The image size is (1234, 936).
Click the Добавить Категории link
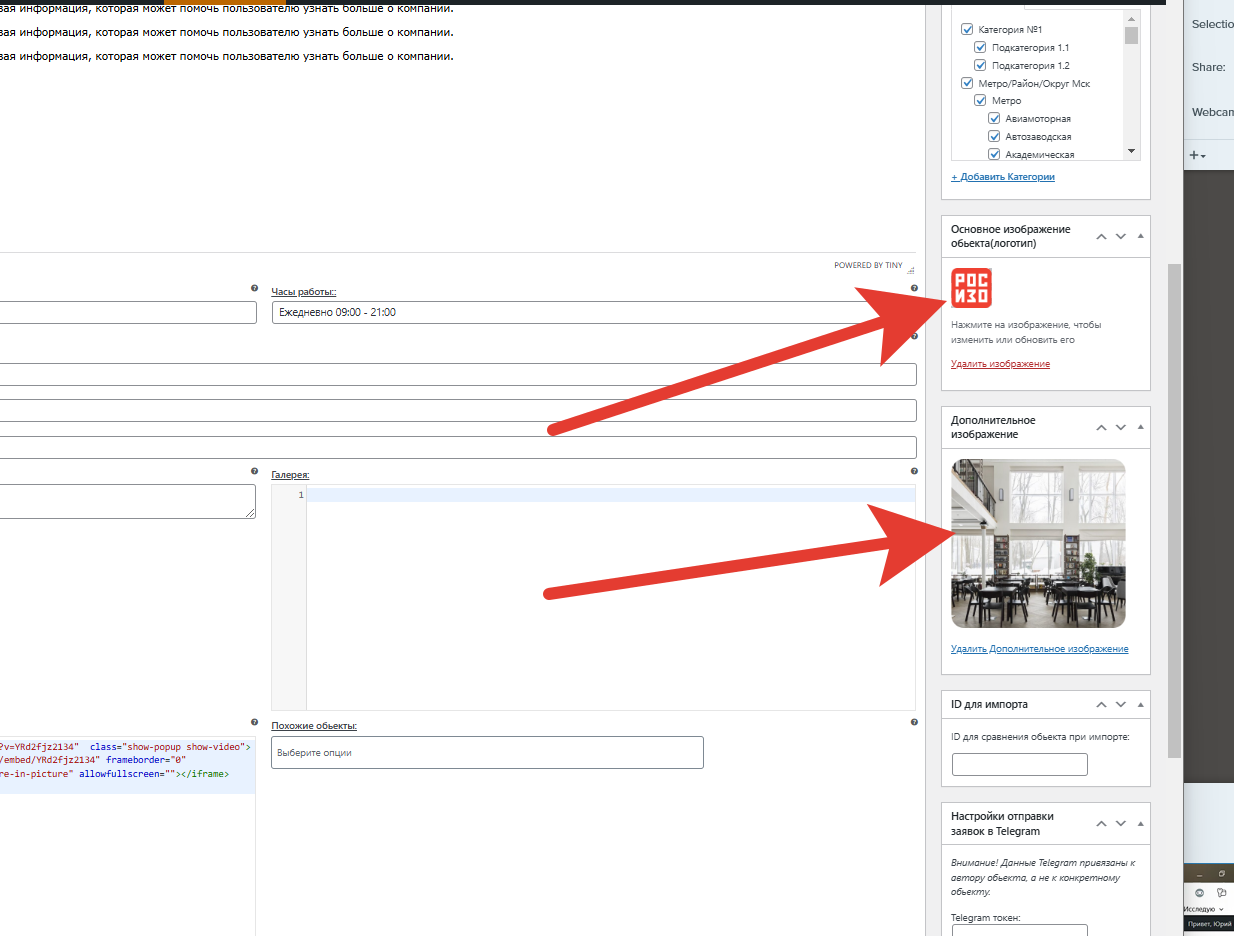[x=1002, y=177]
